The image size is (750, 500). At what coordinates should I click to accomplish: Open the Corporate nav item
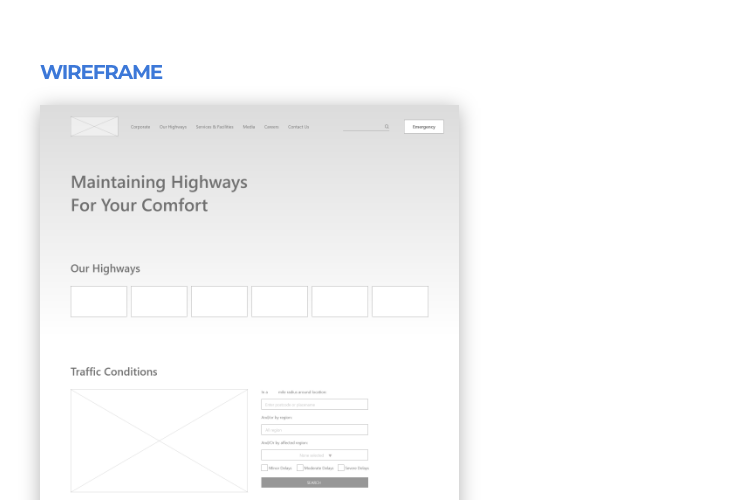tap(140, 127)
